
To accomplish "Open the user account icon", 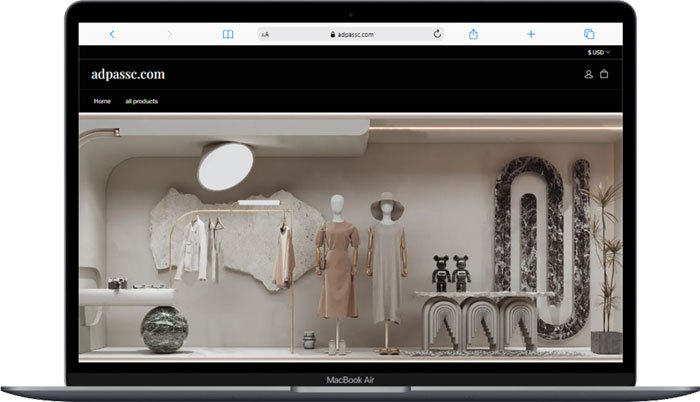I will pyautogui.click(x=588, y=74).
